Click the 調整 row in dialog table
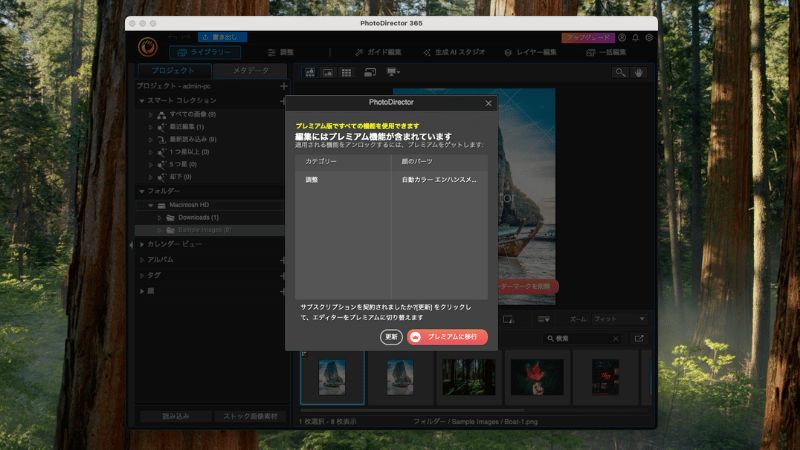This screenshot has height=450, width=800. [x=391, y=180]
